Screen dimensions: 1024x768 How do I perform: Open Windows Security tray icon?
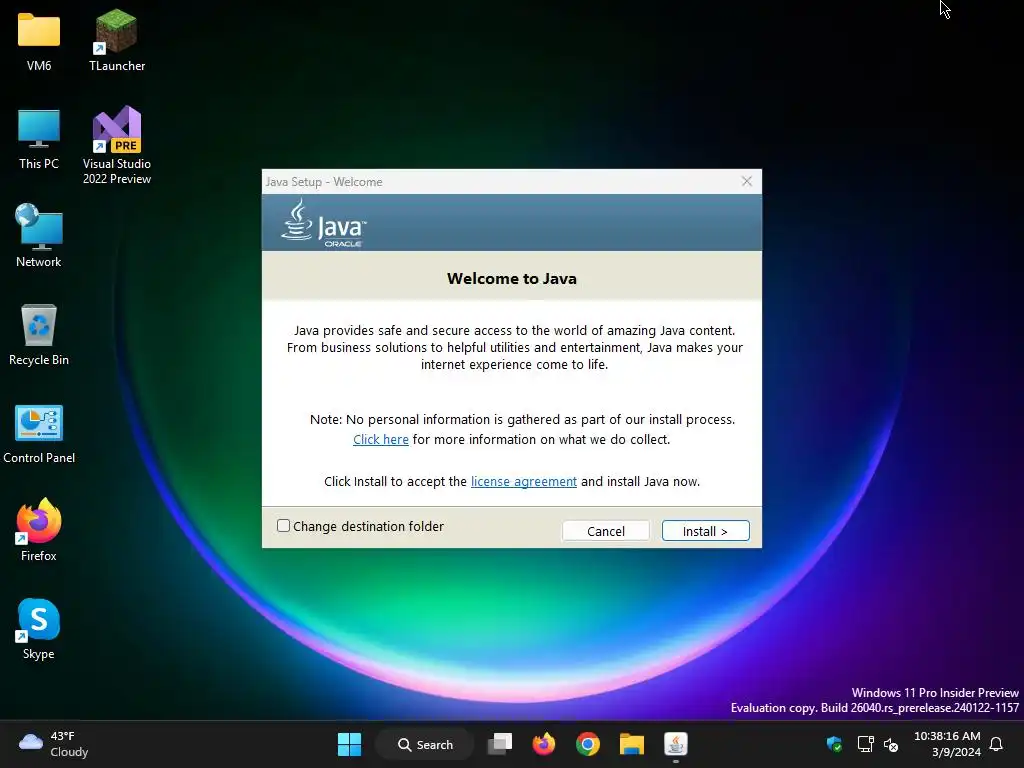pos(834,744)
